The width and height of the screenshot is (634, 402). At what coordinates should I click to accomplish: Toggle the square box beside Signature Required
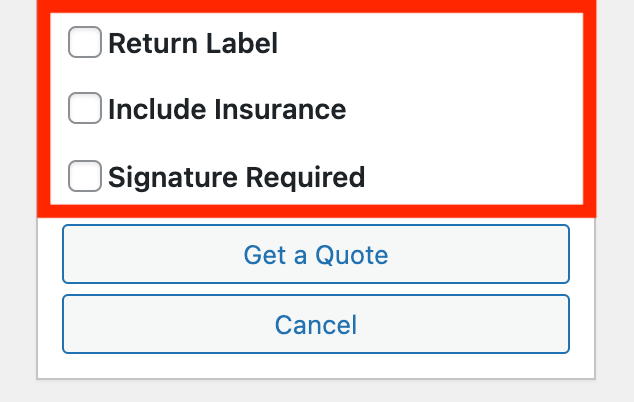[x=85, y=177]
